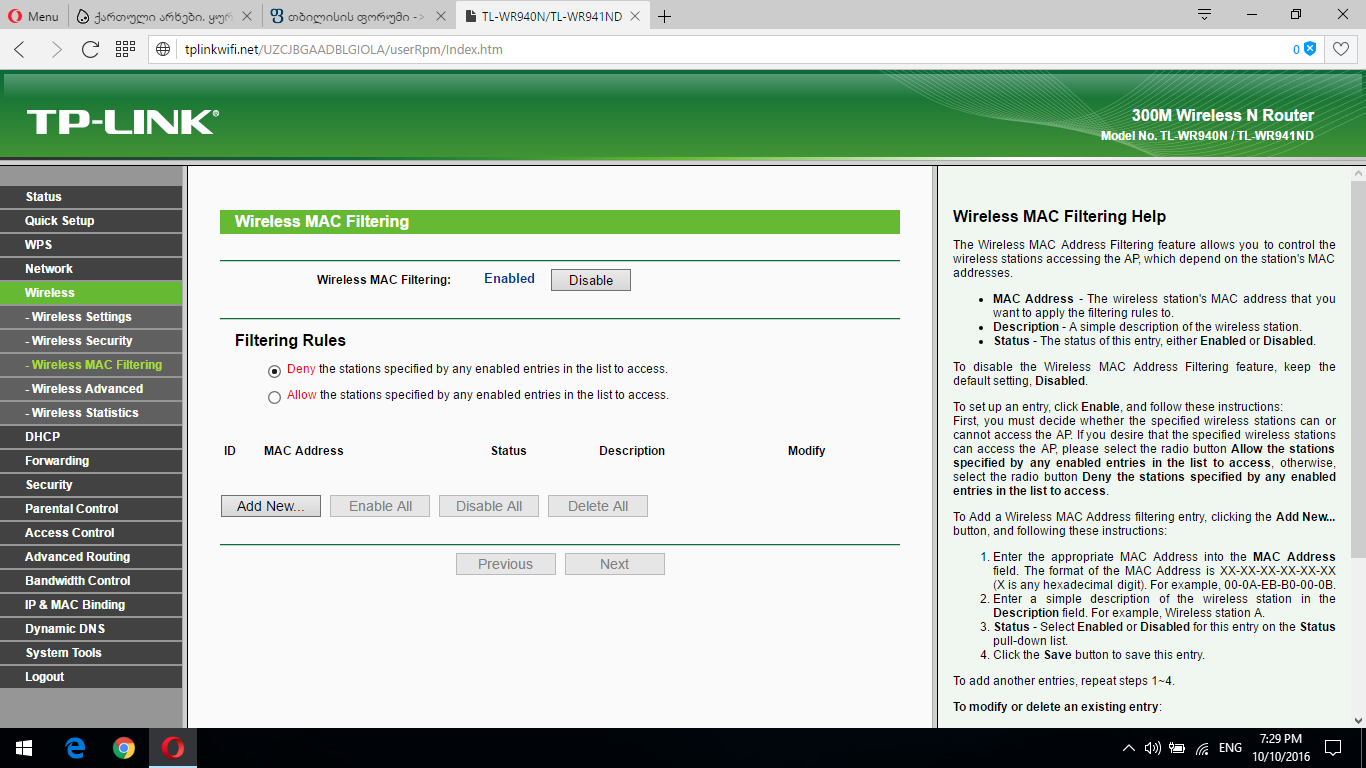The height and width of the screenshot is (768, 1366).
Task: Click the help panel vertical scrollbar
Action: click(1358, 369)
